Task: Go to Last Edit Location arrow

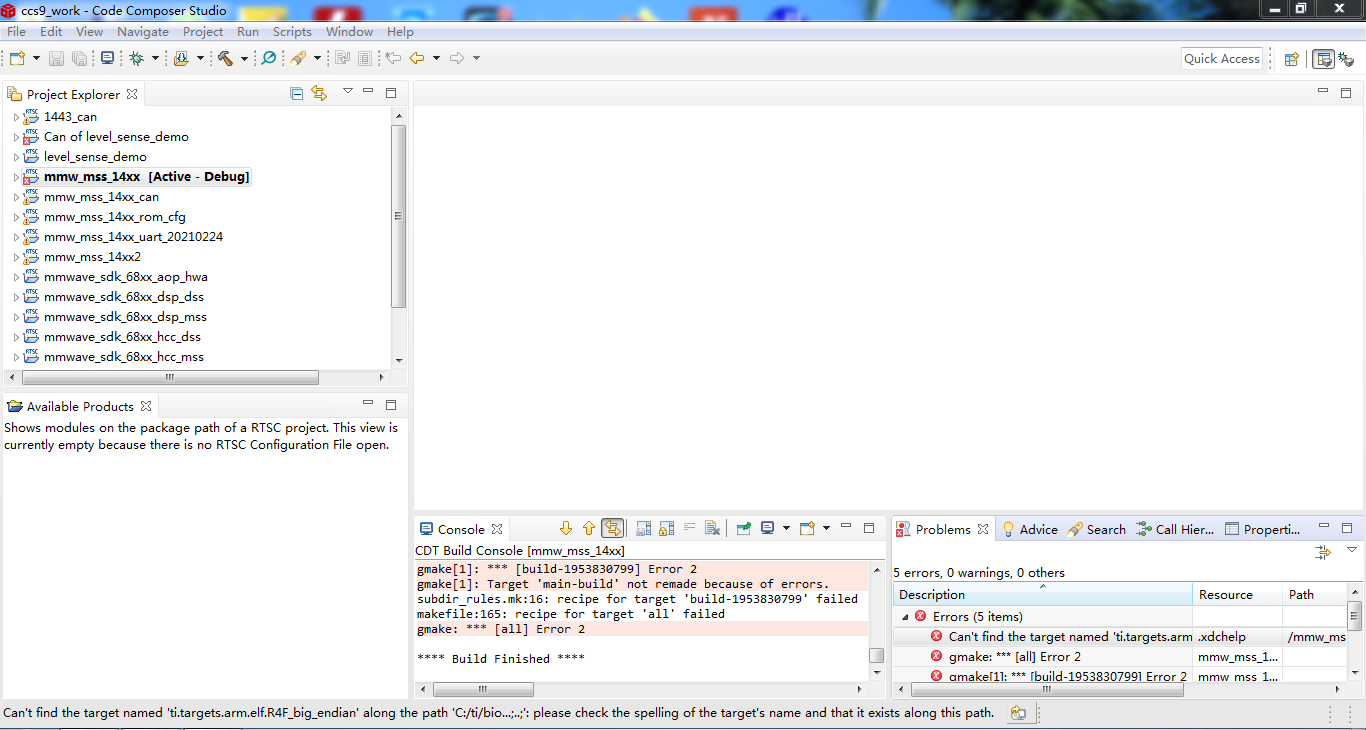Action: coord(393,58)
